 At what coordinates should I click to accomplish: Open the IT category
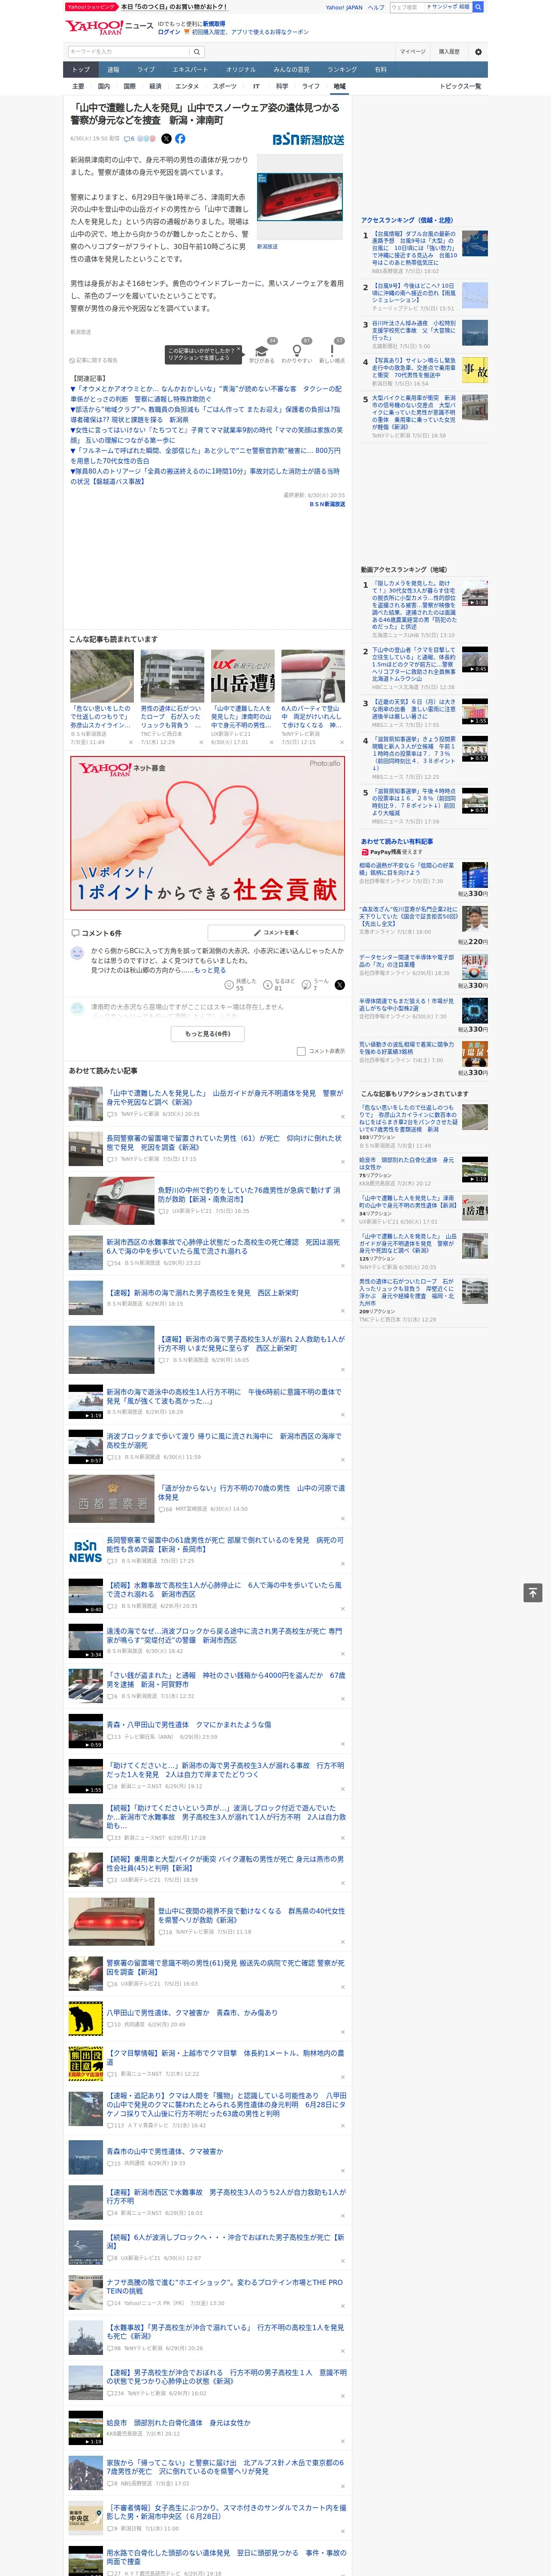tap(256, 86)
